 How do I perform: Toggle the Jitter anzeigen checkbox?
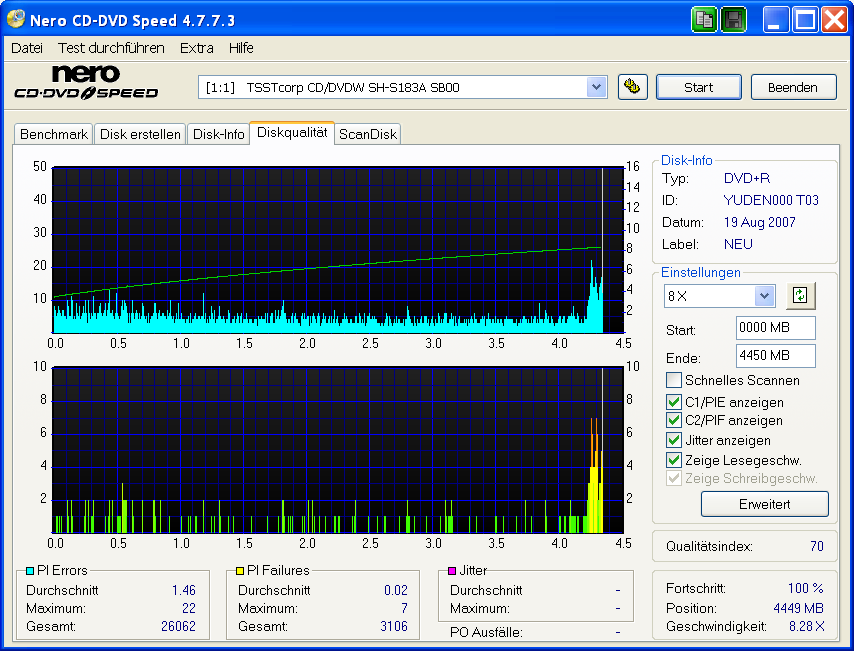[675, 440]
